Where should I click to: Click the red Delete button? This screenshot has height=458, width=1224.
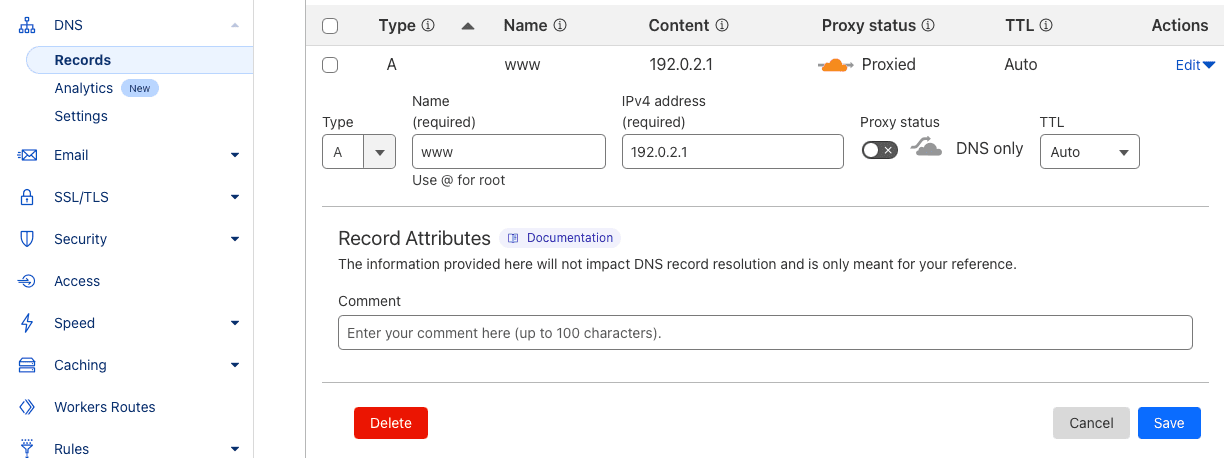(x=390, y=423)
